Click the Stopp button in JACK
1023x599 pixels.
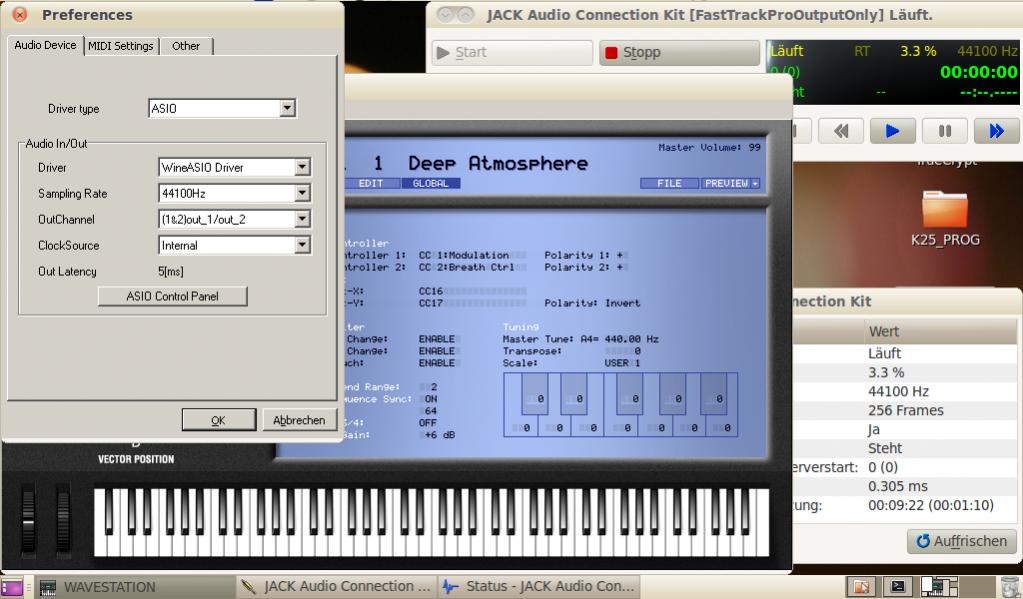pyautogui.click(x=679, y=52)
